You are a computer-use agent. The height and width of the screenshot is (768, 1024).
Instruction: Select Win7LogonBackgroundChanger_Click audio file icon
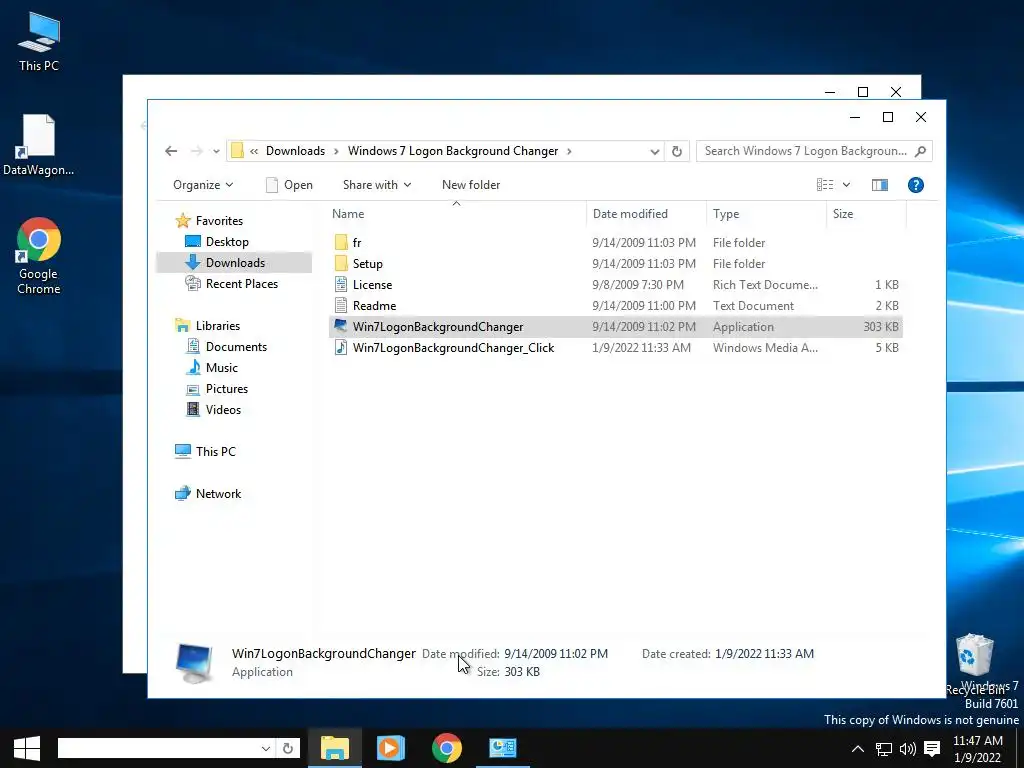pos(341,347)
